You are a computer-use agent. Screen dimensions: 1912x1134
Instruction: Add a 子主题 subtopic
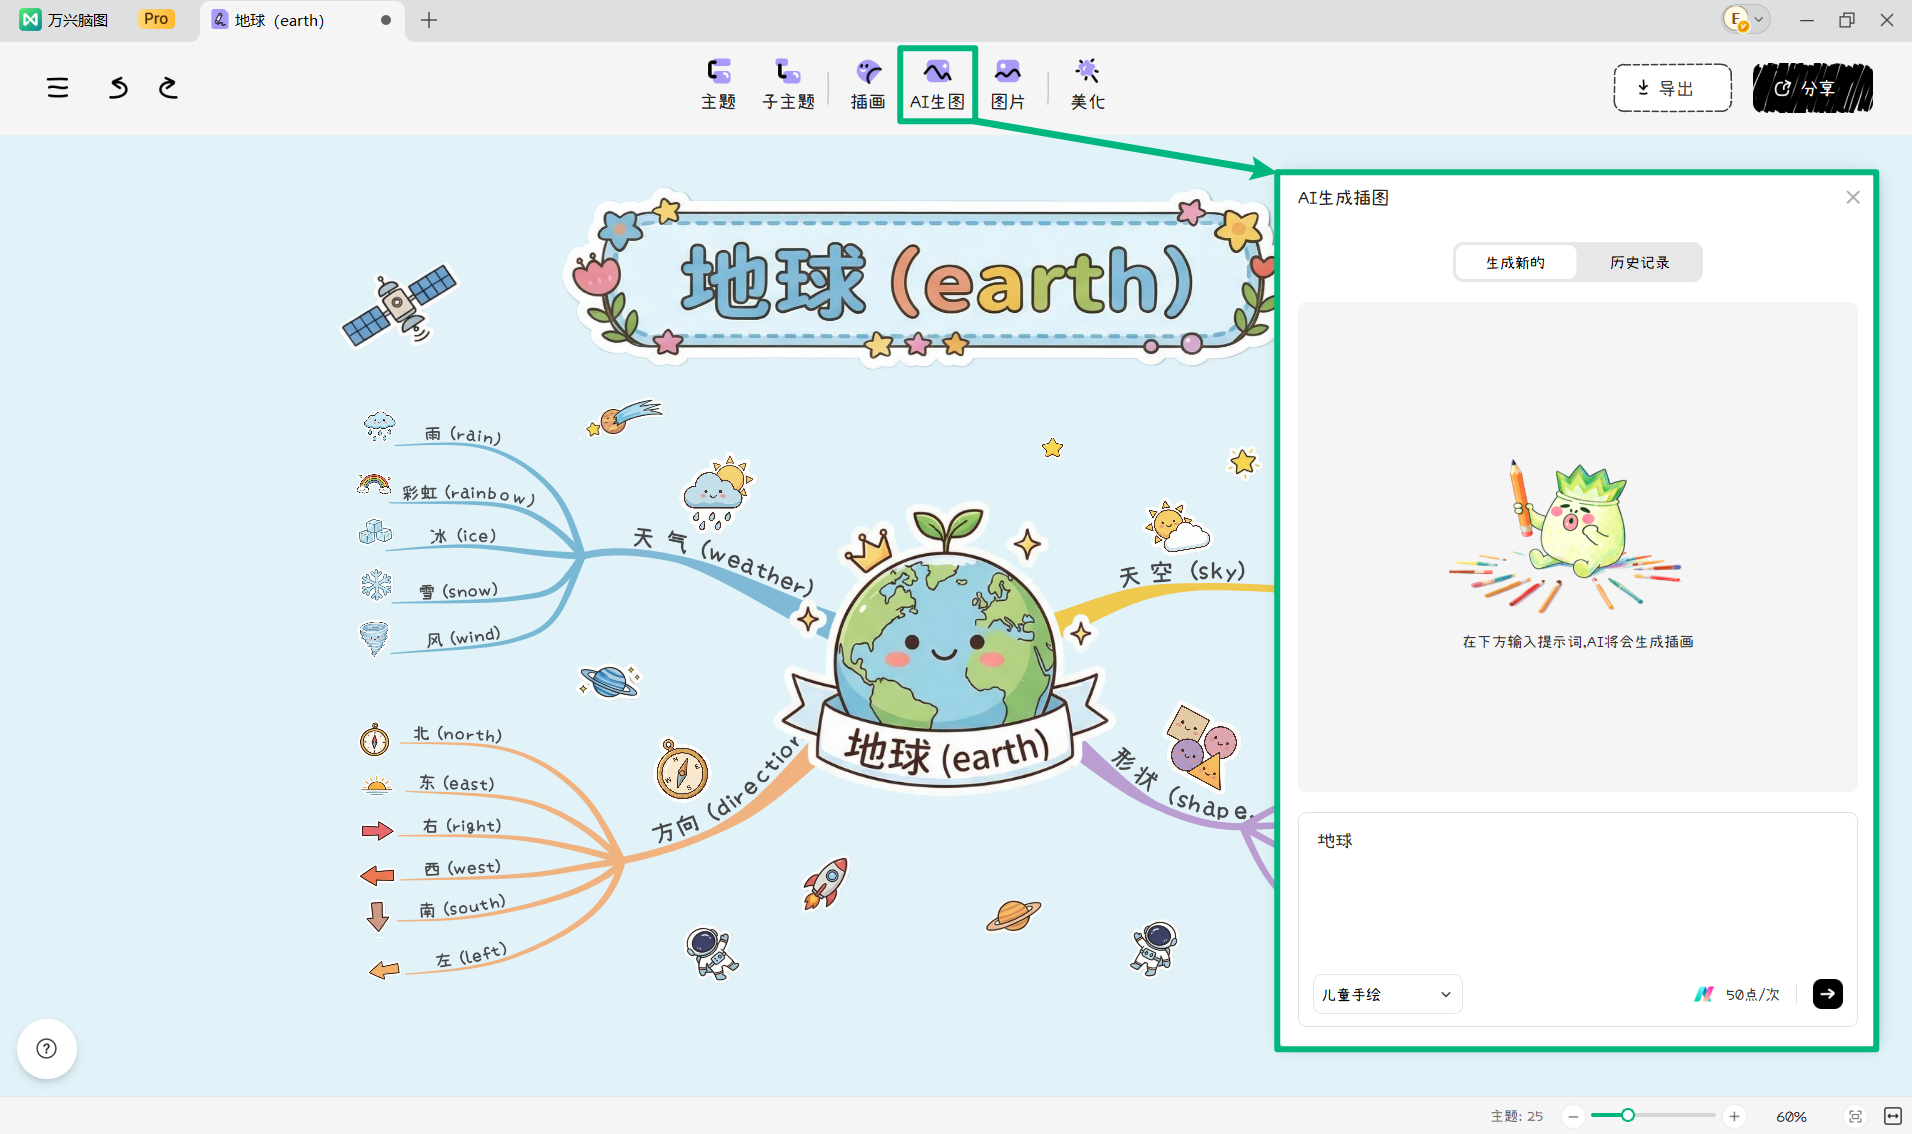pyautogui.click(x=788, y=84)
